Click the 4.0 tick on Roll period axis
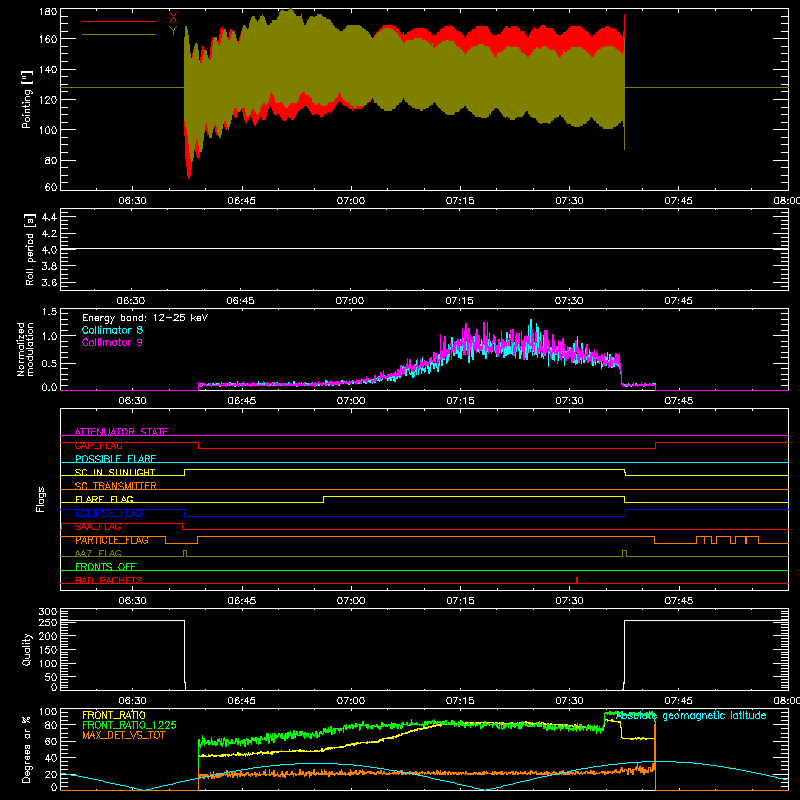 (x=49, y=249)
